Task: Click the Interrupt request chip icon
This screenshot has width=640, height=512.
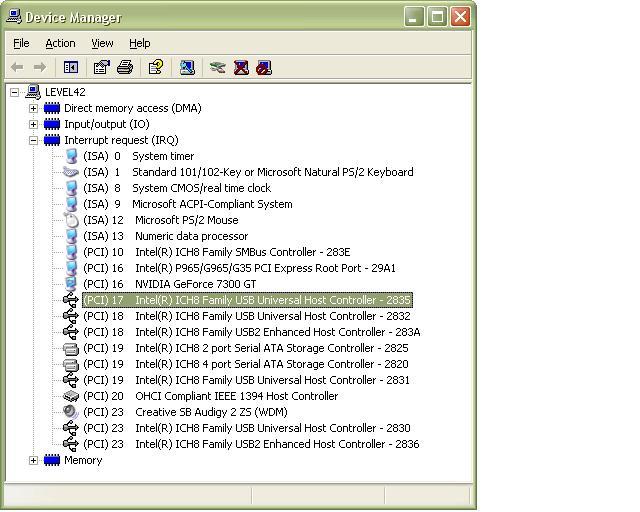Action: (52, 140)
